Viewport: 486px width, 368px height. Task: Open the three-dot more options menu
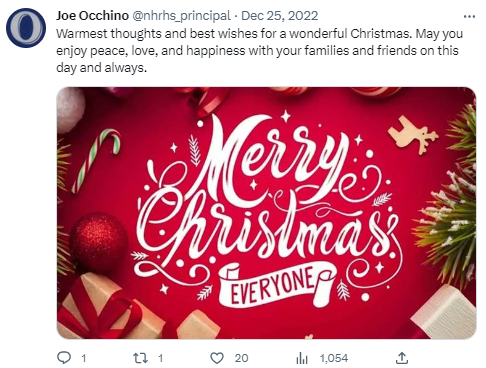[469, 16]
